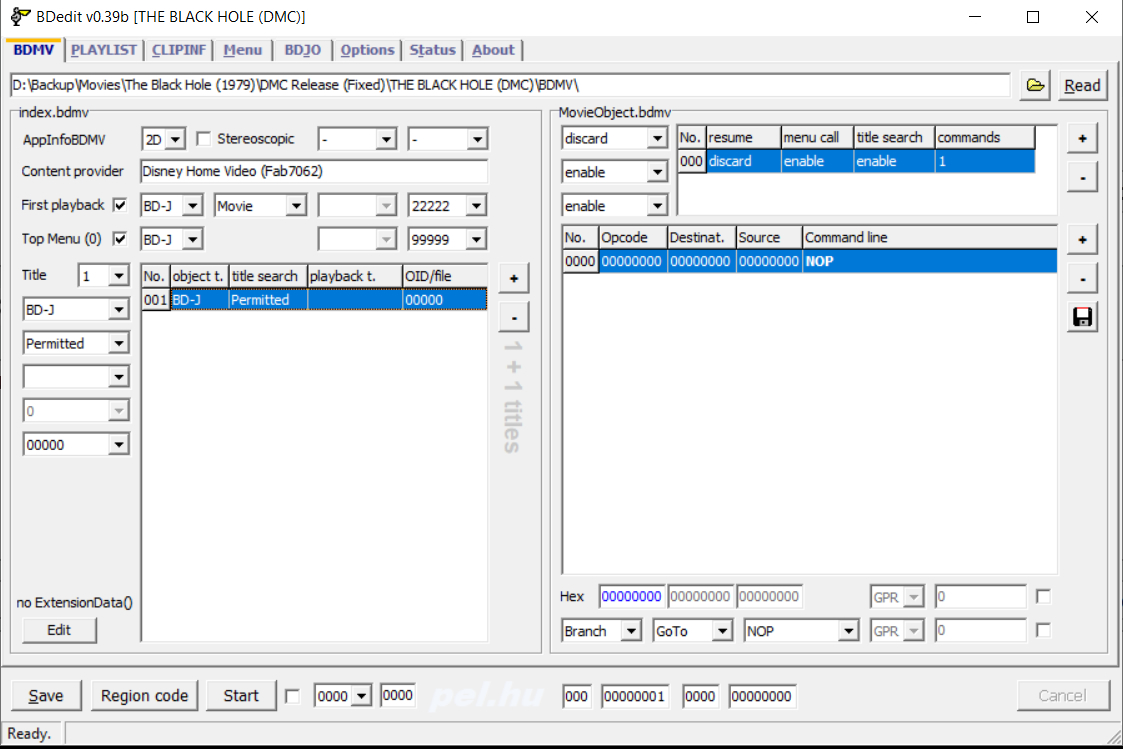Remove movie object with top minus button
Viewport: 1123px width, 749px height.
click(x=1081, y=177)
